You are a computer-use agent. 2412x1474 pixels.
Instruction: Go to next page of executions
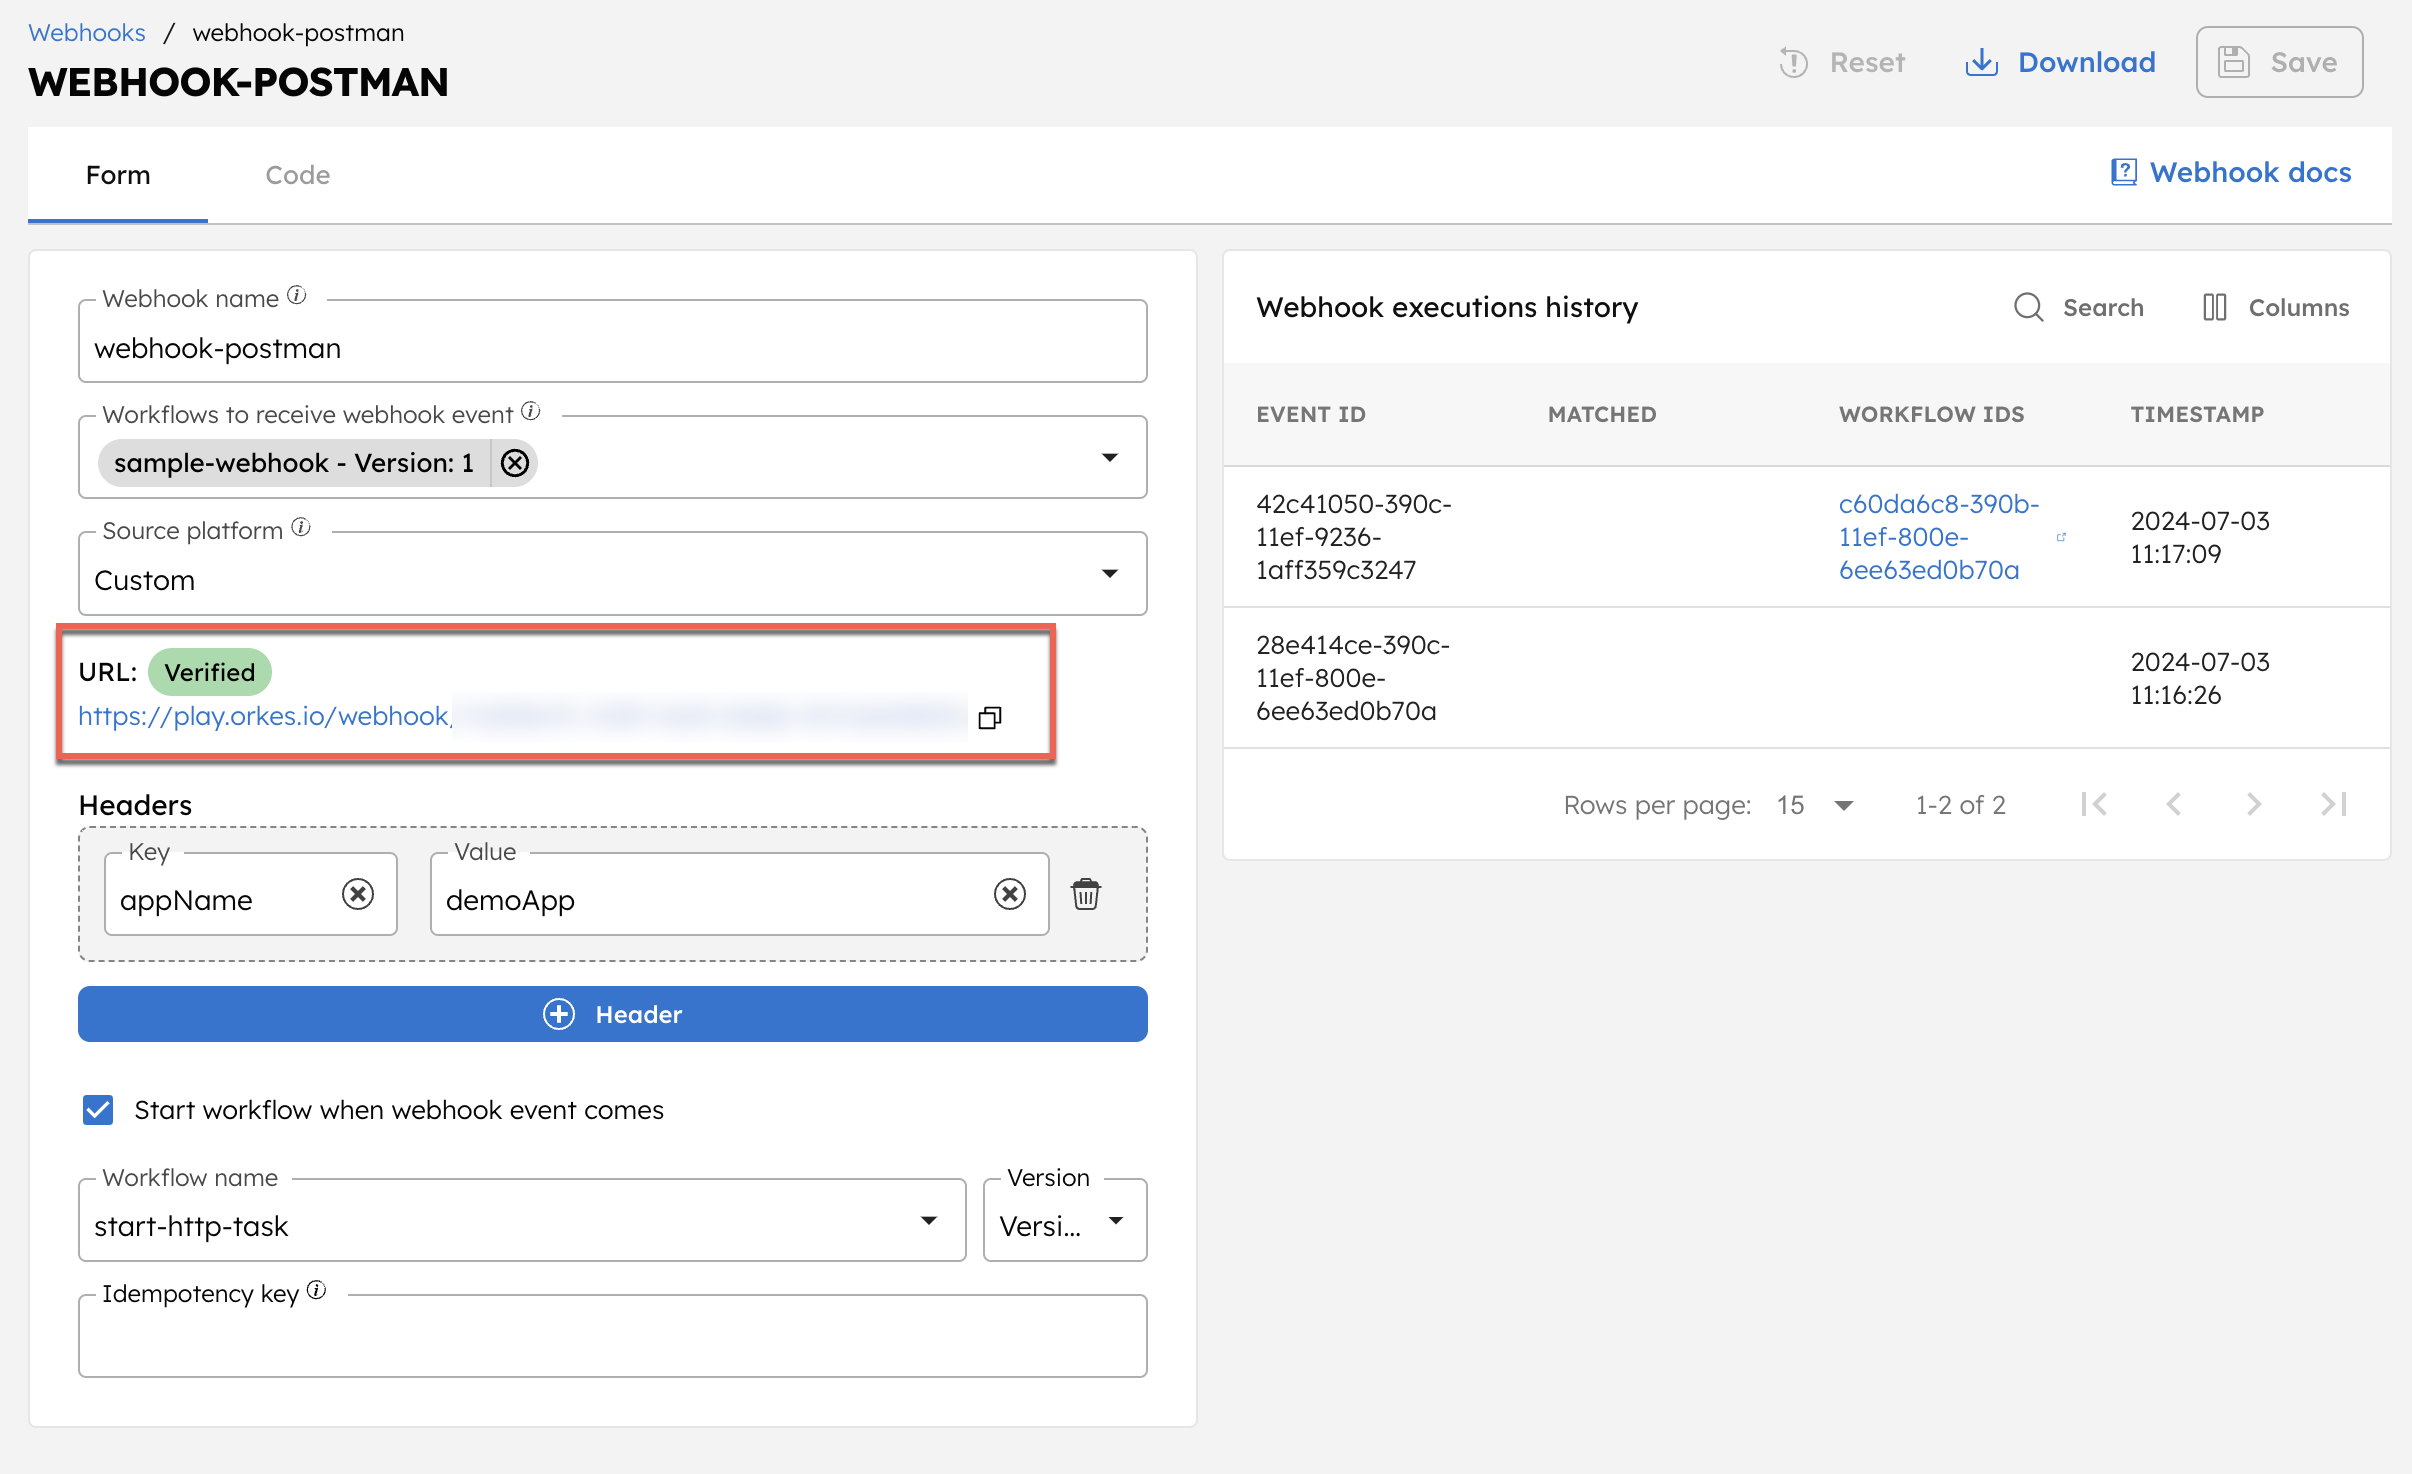[x=2254, y=804]
